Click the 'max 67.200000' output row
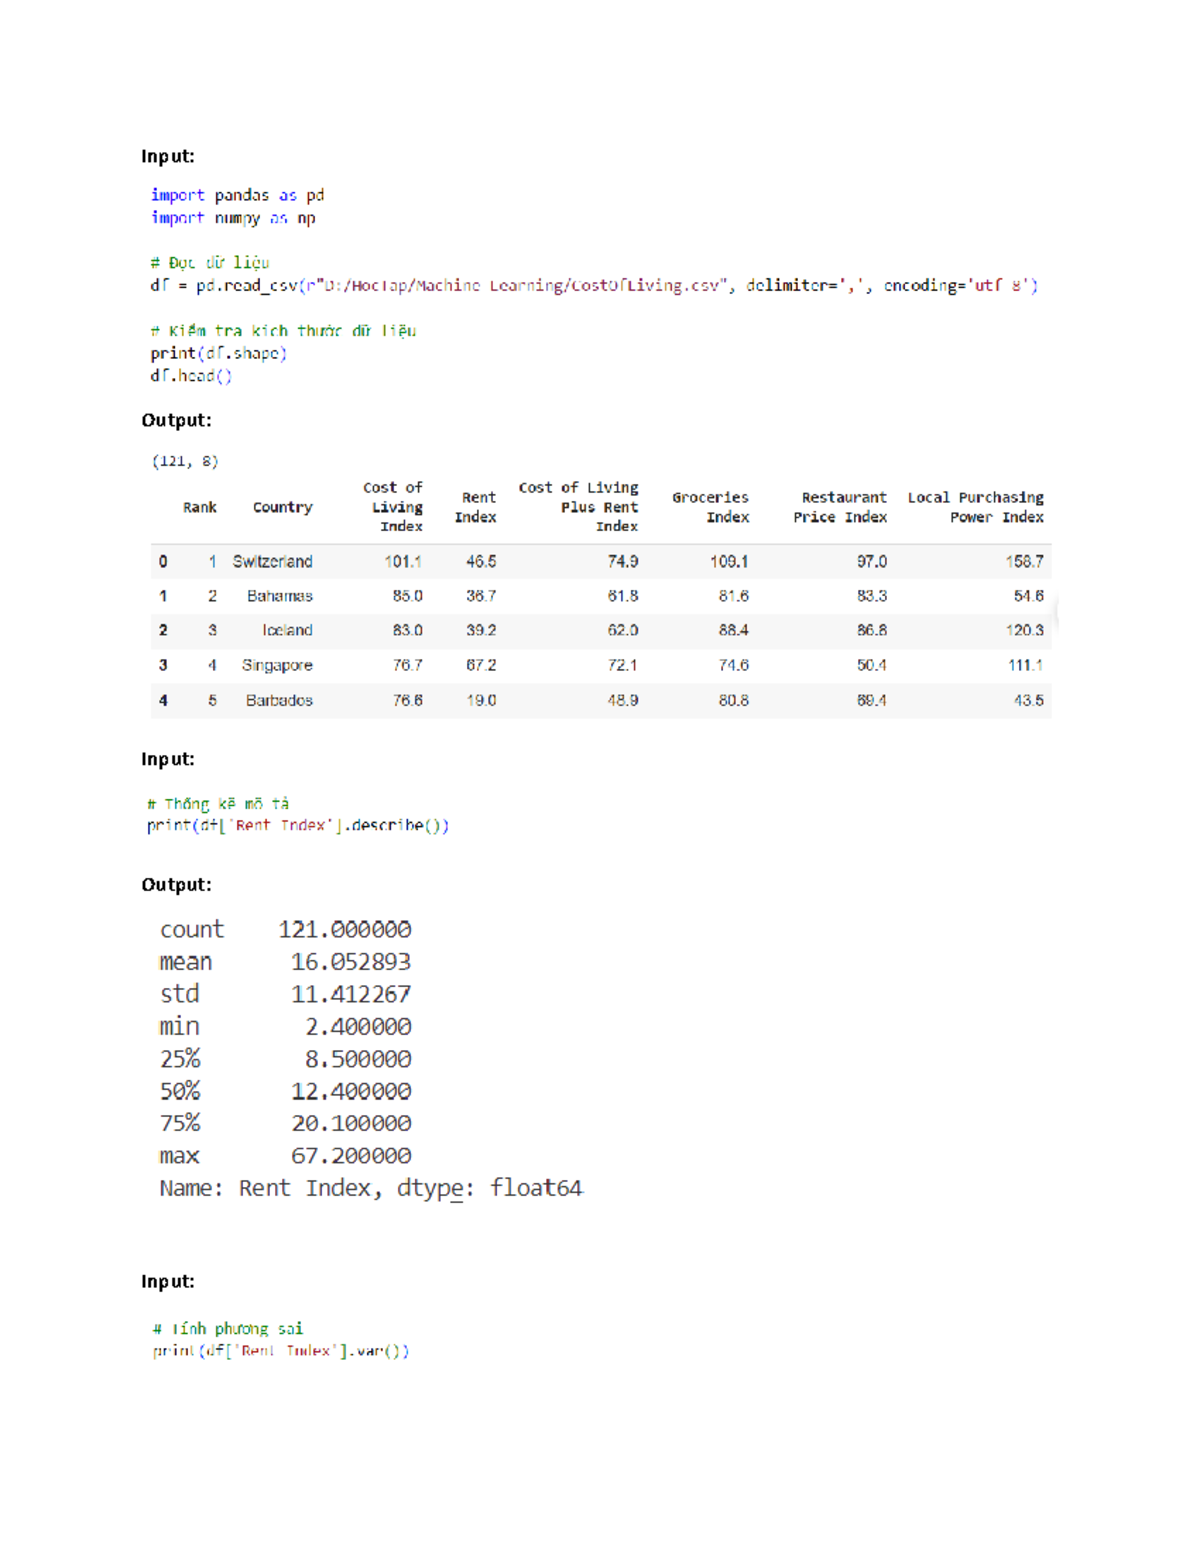 pos(286,1156)
